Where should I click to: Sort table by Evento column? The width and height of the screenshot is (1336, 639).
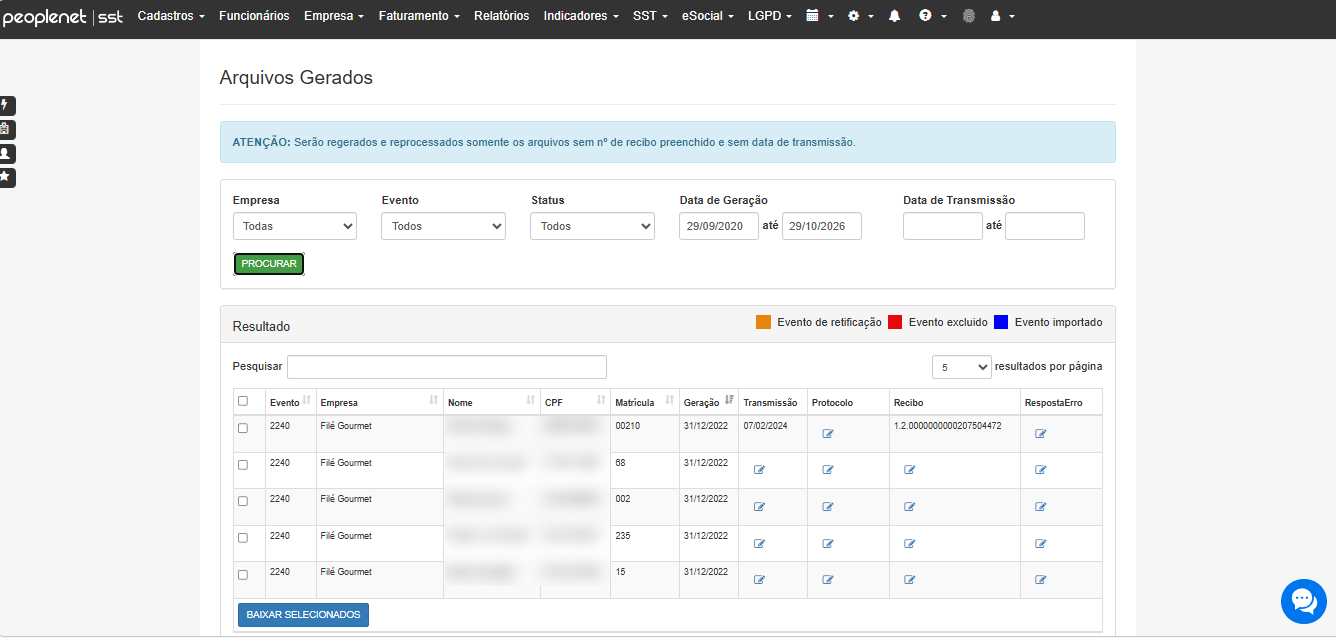(x=290, y=402)
